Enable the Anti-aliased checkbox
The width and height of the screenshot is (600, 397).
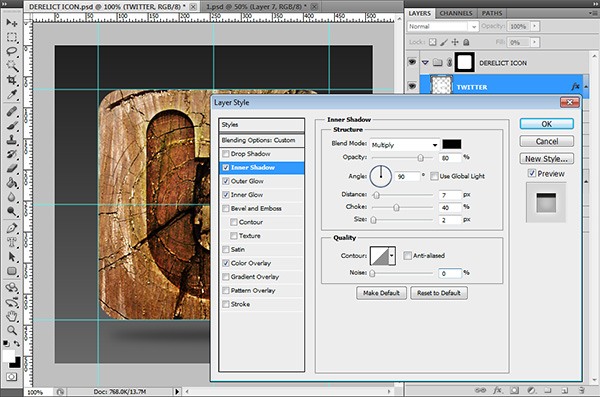[408, 255]
